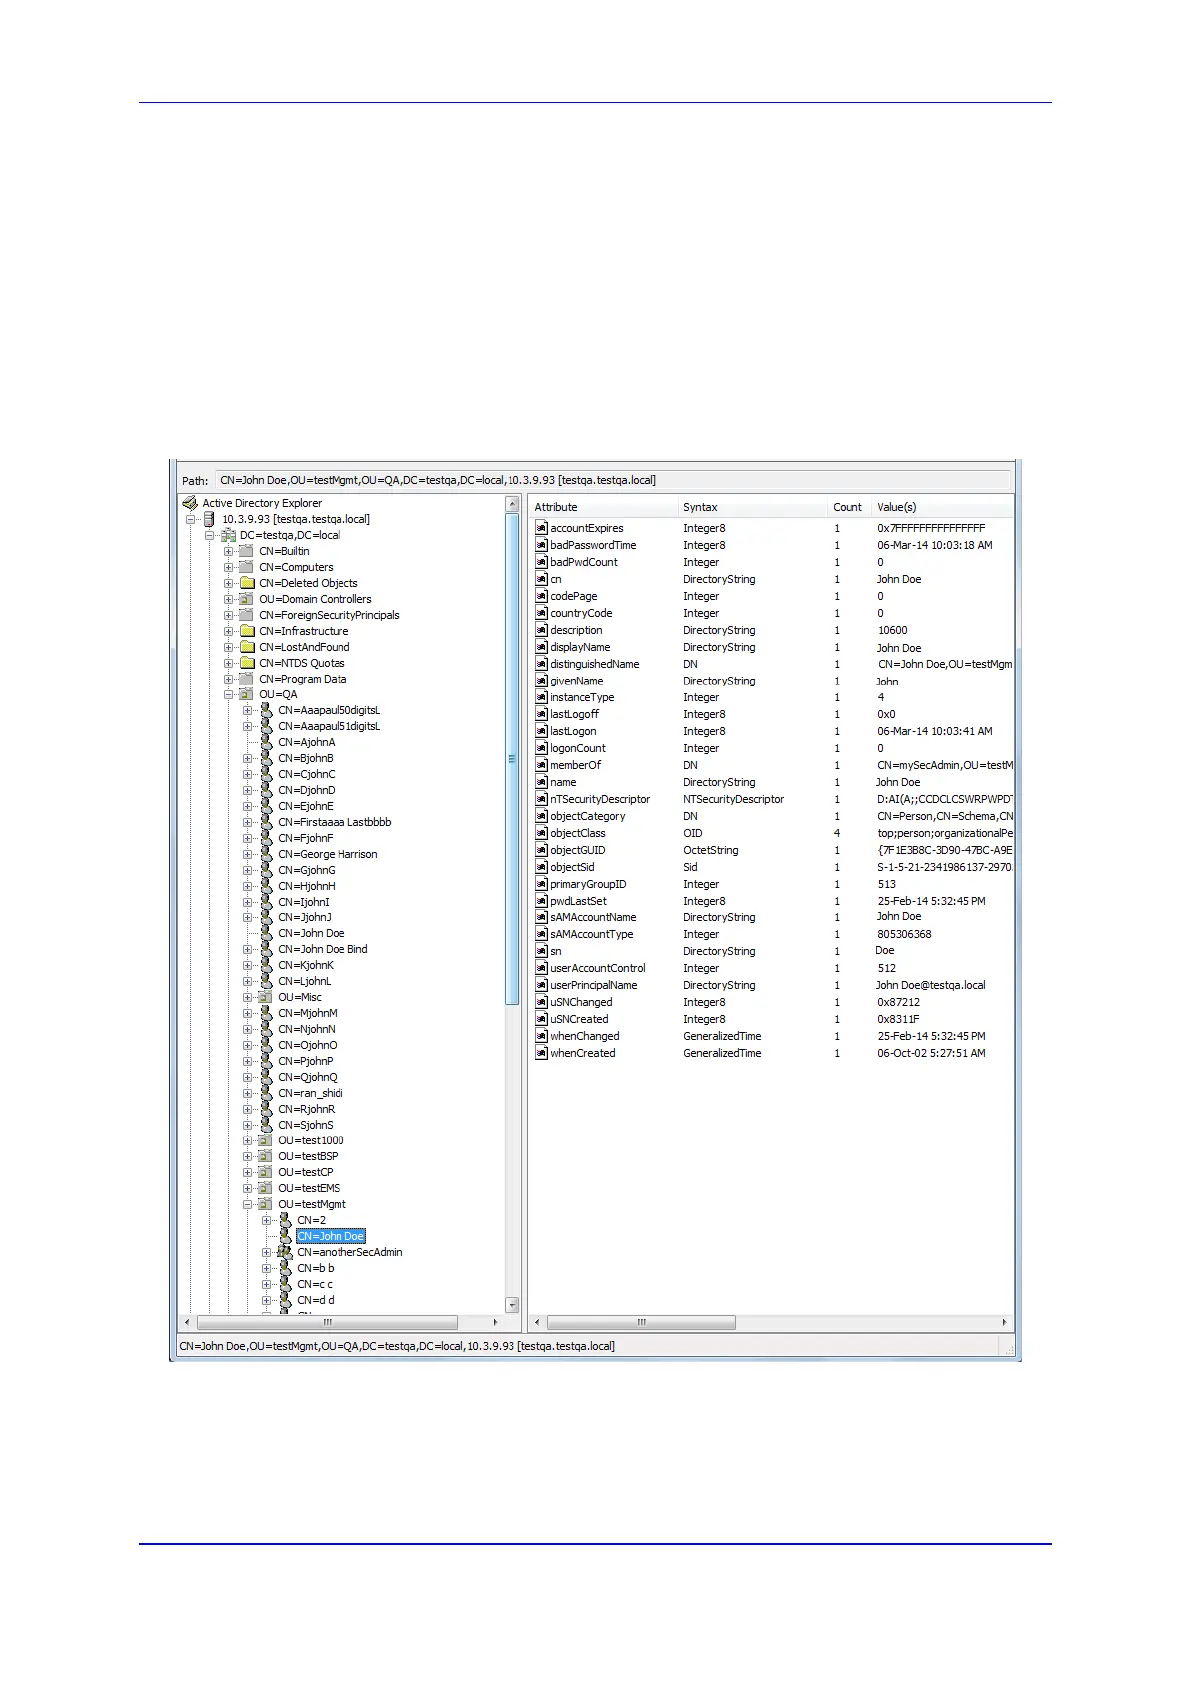Click the server icon beside 10.3.9.93
The height and width of the screenshot is (1683, 1191).
209,519
